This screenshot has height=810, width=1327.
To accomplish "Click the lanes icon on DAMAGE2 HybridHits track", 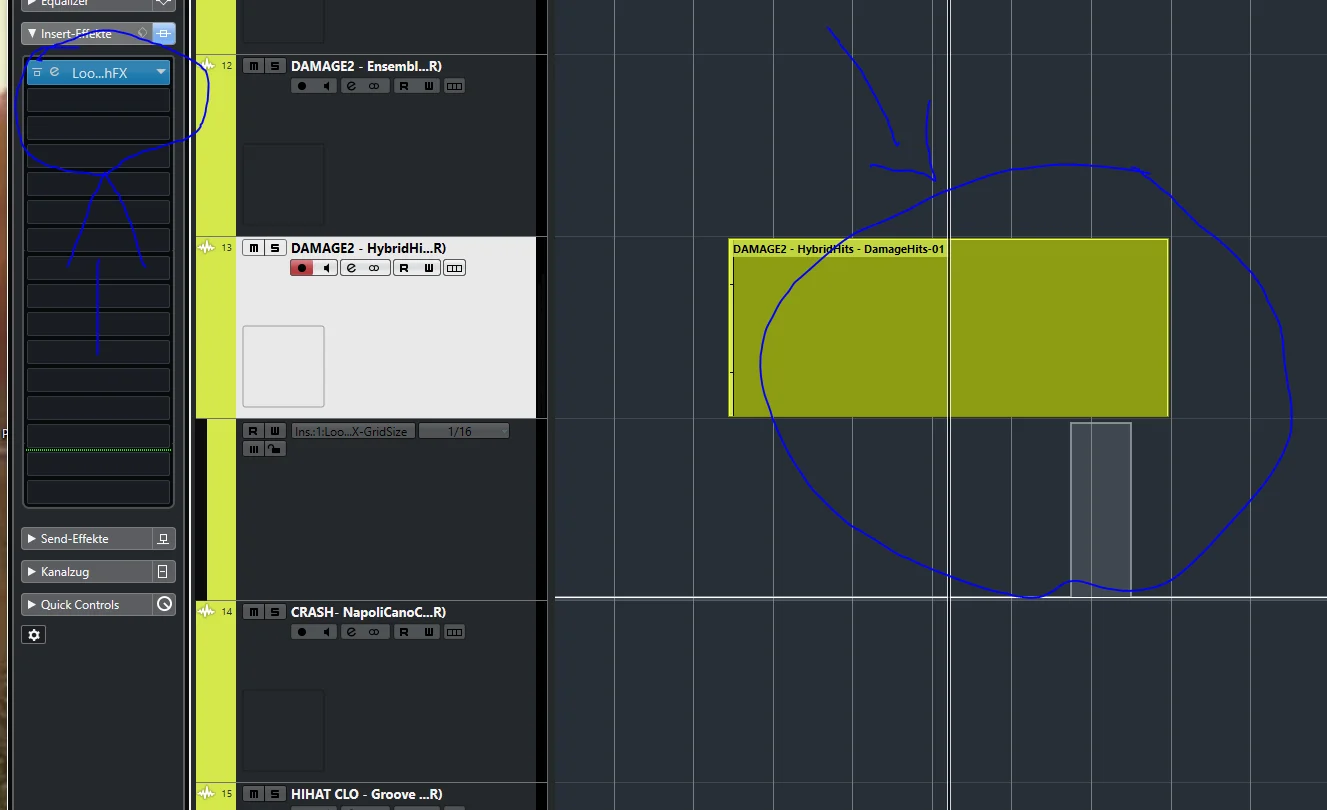I will [455, 268].
